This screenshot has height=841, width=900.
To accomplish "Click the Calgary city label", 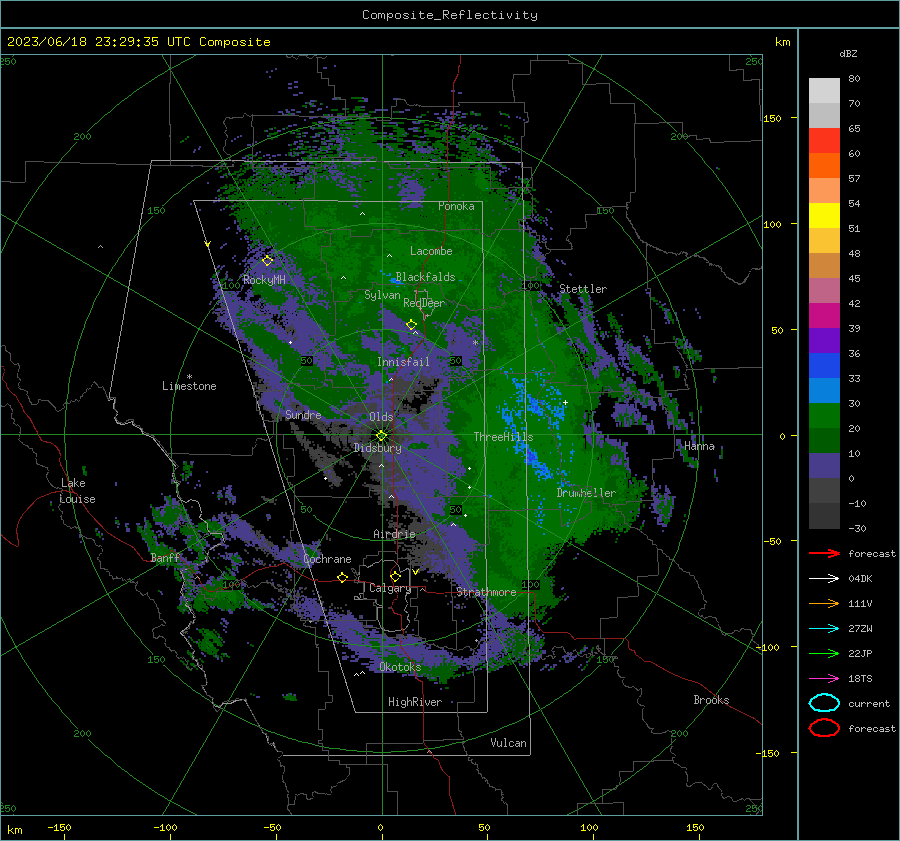I will coord(390,588).
